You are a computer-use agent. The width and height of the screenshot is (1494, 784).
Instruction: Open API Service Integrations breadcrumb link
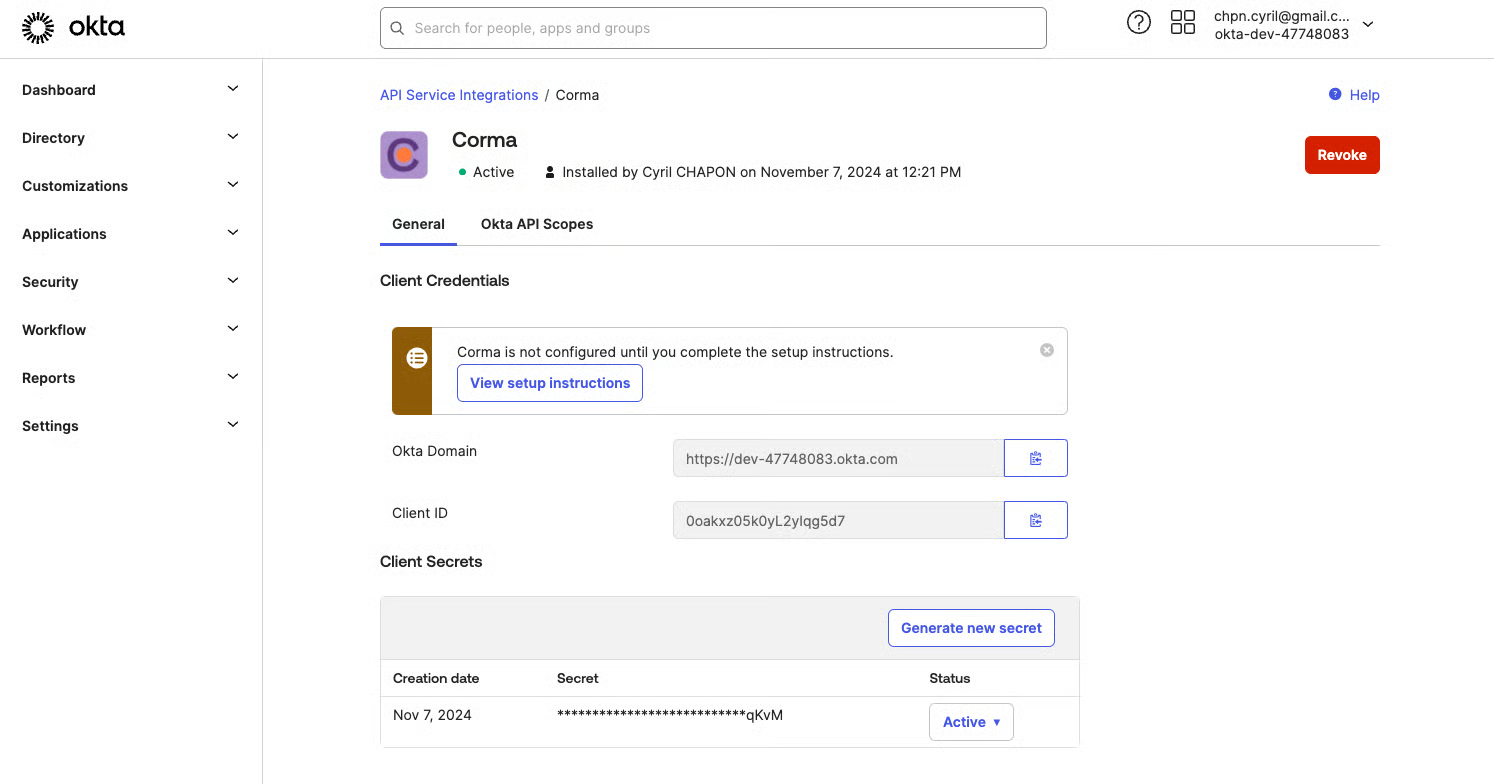(459, 95)
